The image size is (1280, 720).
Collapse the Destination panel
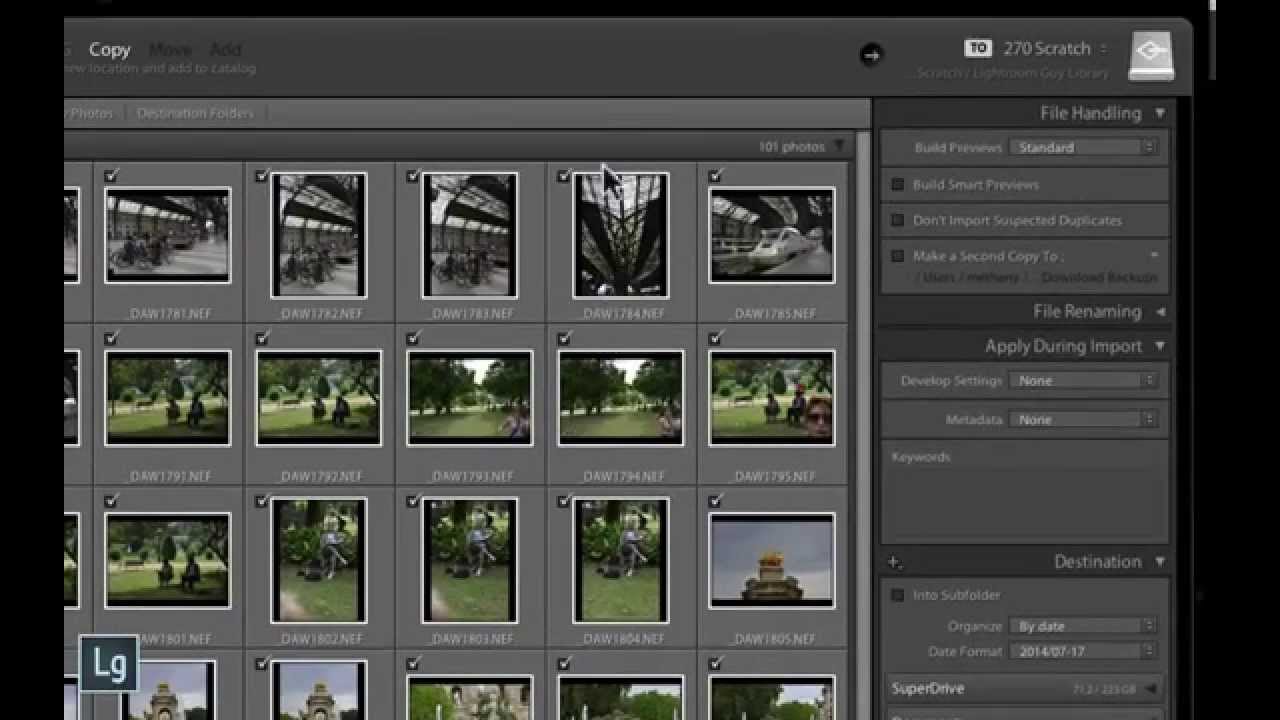point(1160,562)
